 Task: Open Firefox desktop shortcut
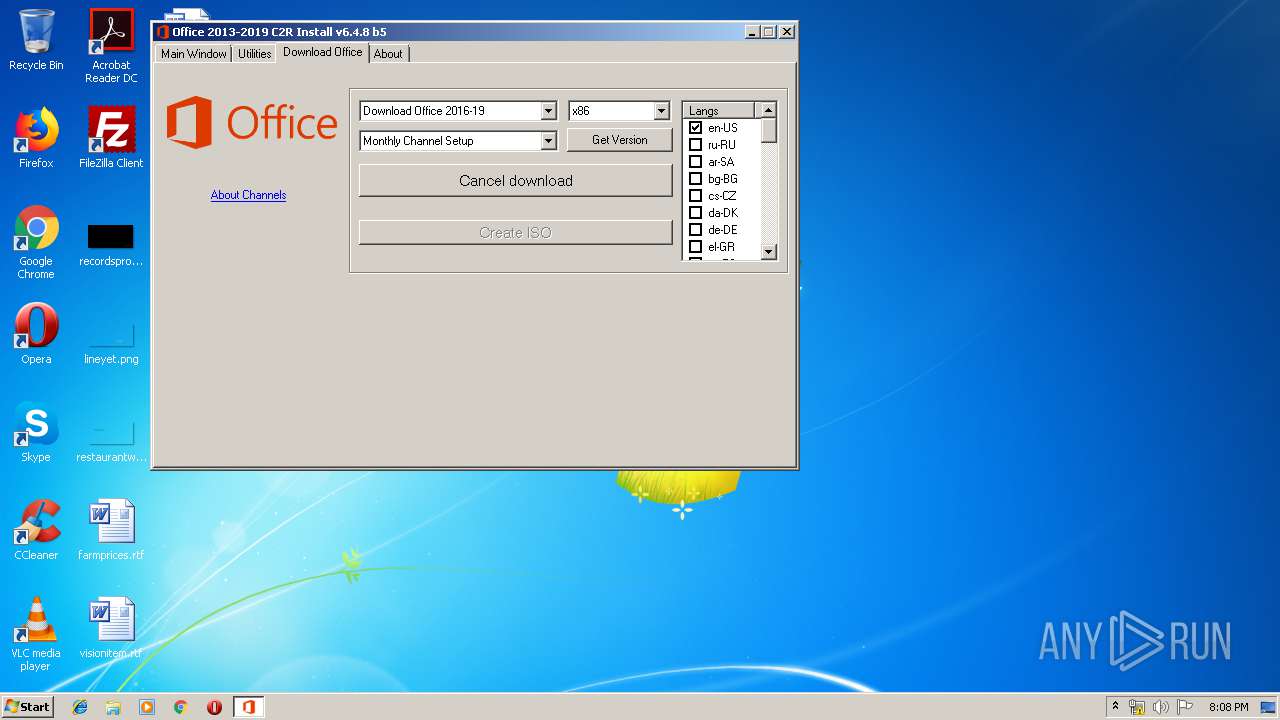click(x=36, y=138)
